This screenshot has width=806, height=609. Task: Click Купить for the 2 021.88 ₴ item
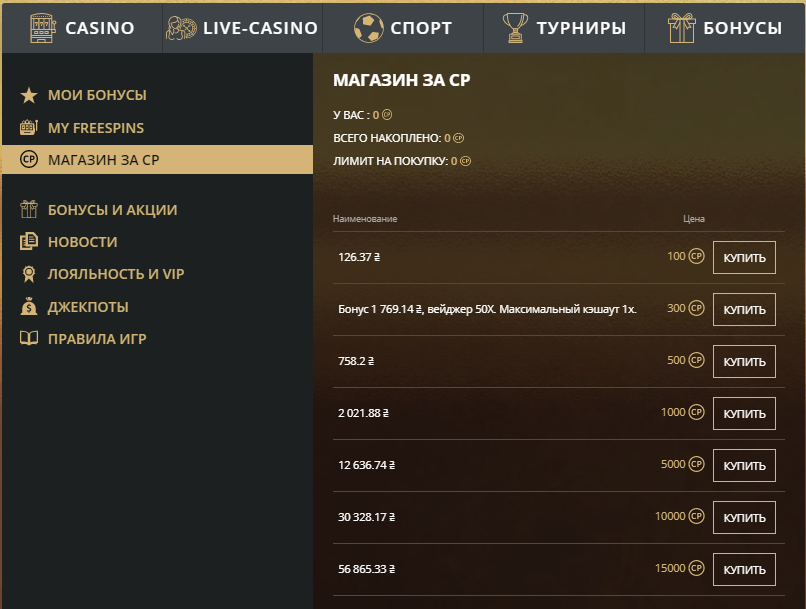coord(744,413)
